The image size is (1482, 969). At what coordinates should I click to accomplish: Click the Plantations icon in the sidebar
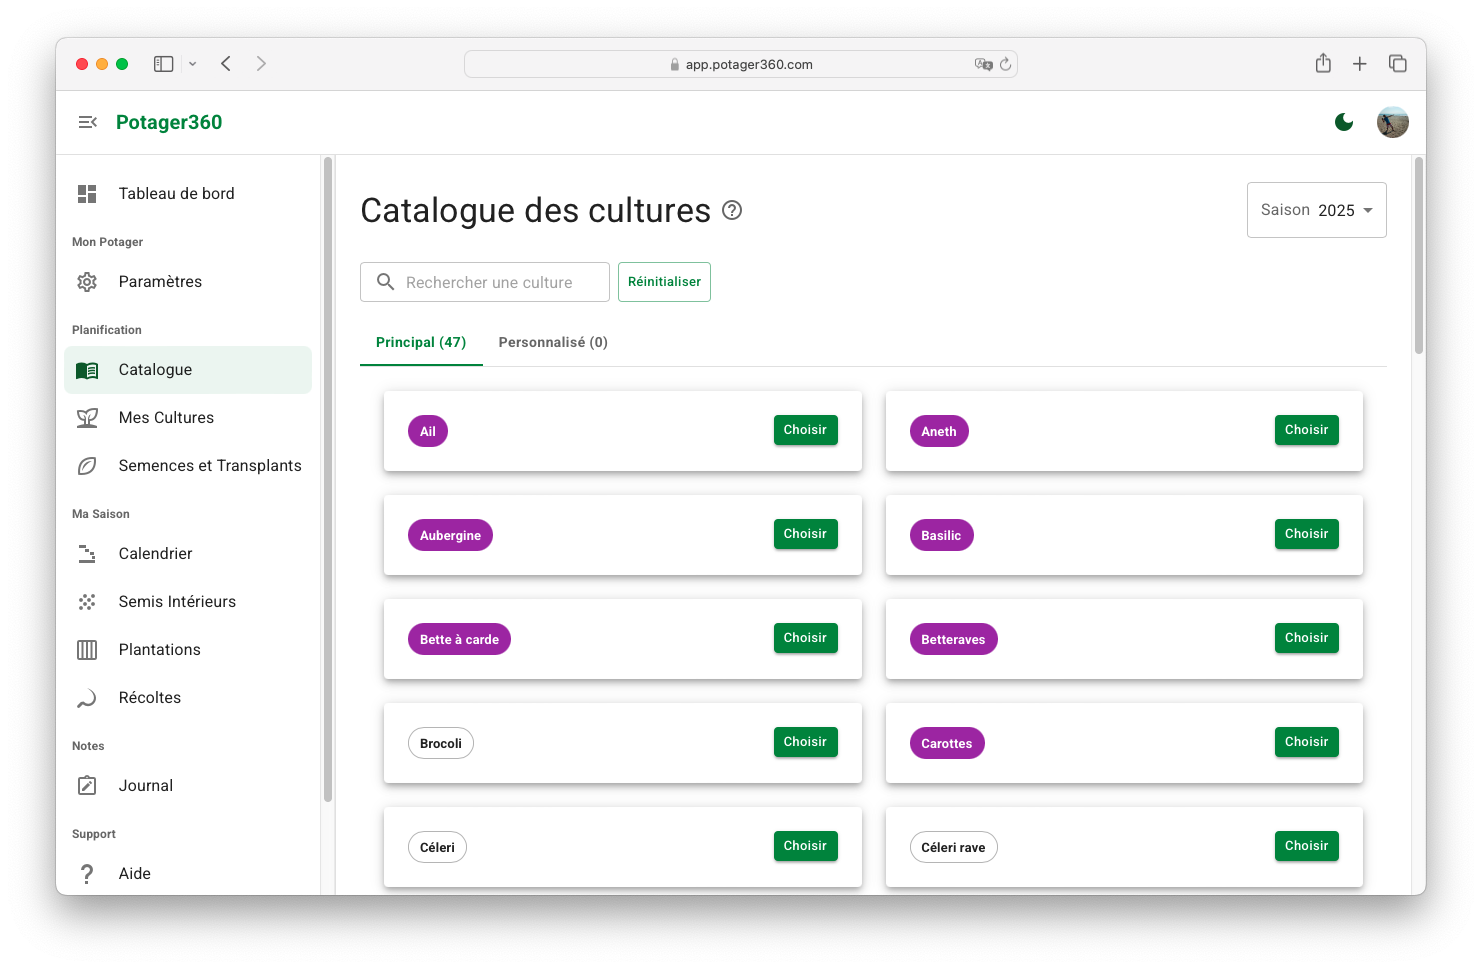click(x=87, y=649)
